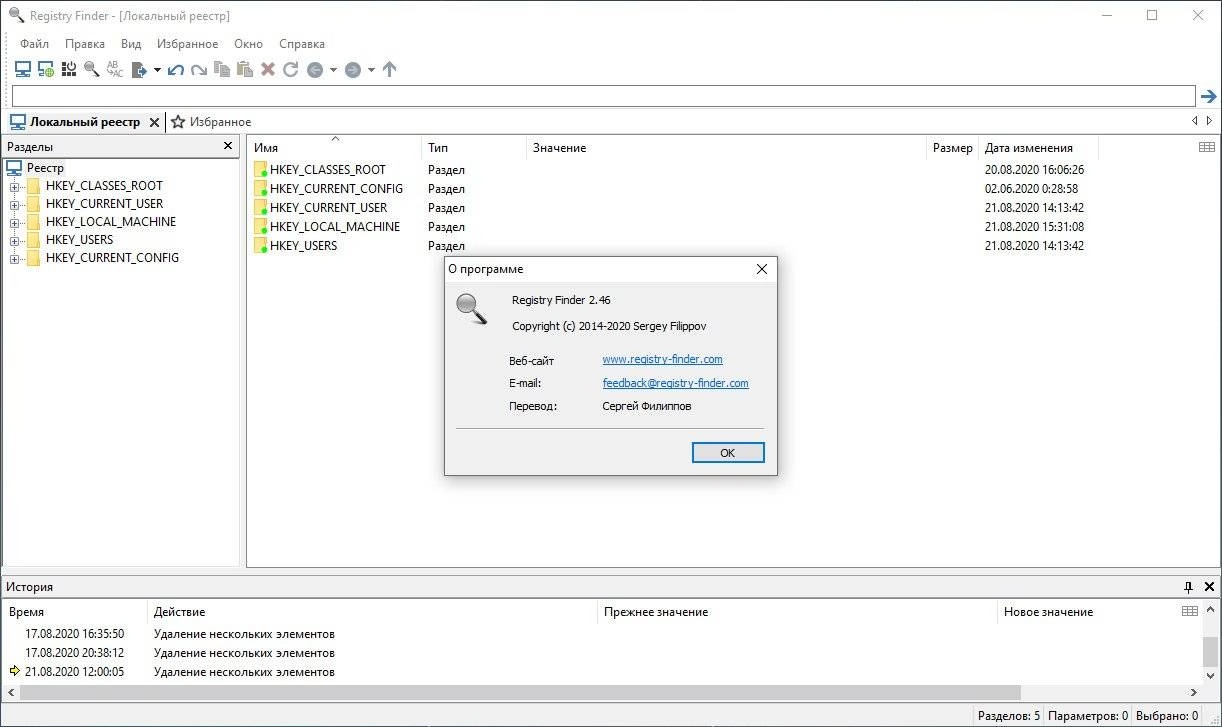Open the magnifier Find tool
The height and width of the screenshot is (727, 1222).
[x=92, y=69]
